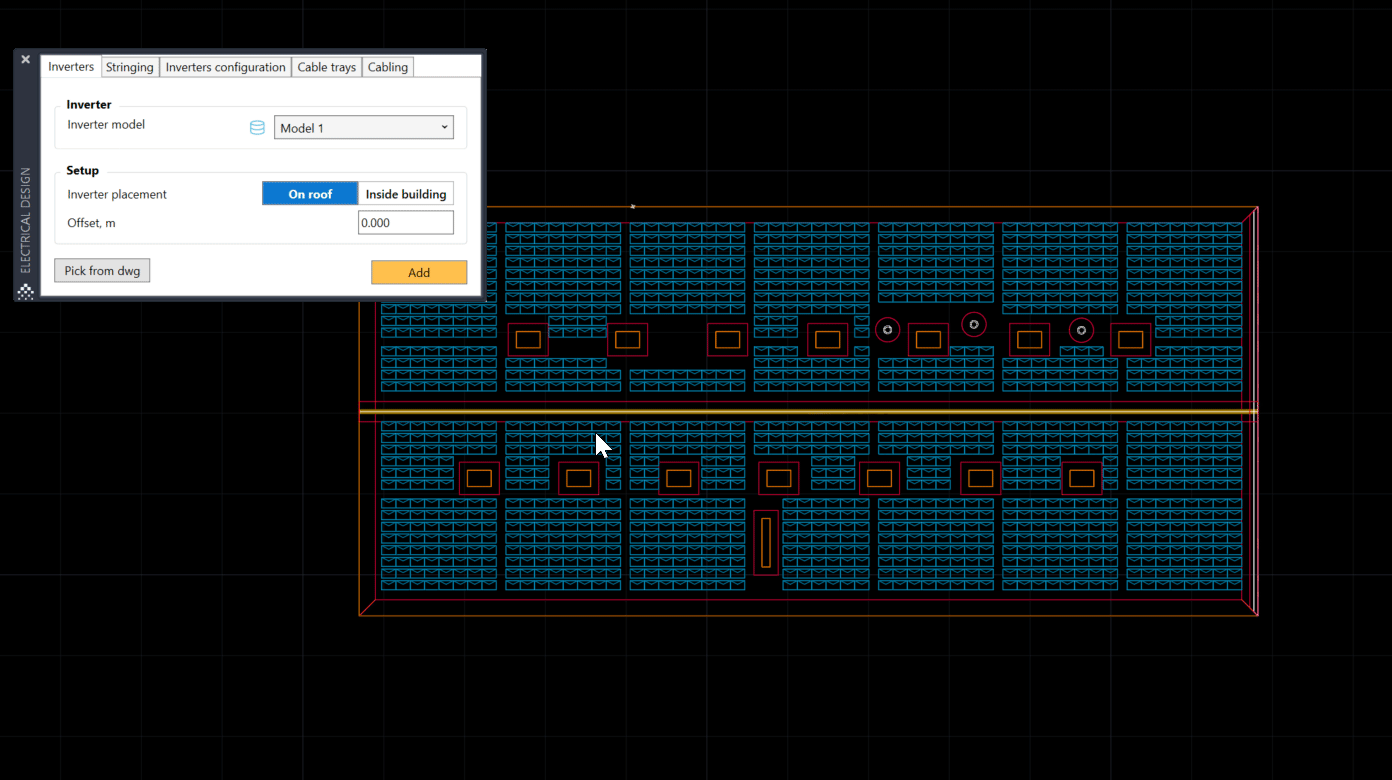Select the middle circular vent symbol
The image size is (1392, 780).
click(x=973, y=324)
